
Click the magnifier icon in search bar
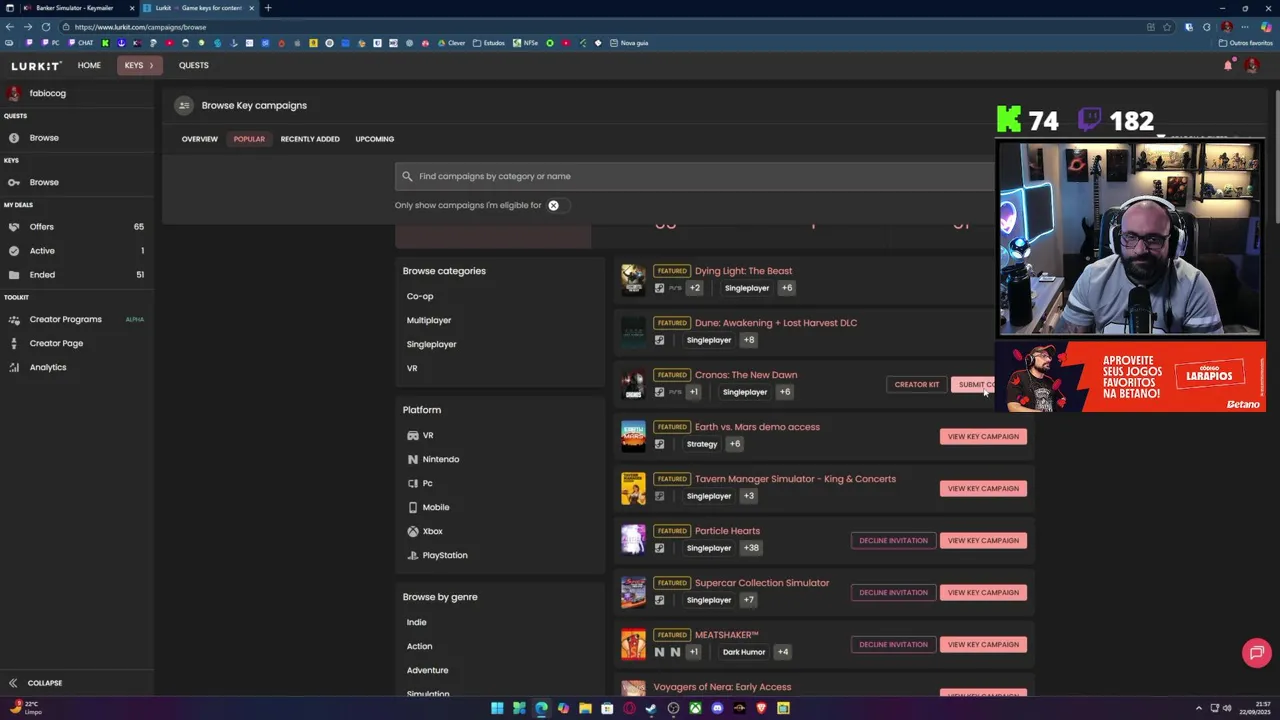point(407,176)
